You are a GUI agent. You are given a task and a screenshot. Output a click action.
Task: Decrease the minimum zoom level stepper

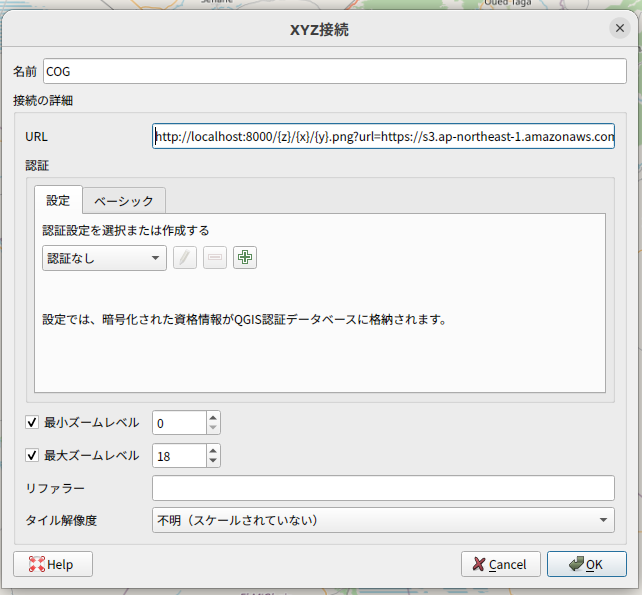[213, 428]
